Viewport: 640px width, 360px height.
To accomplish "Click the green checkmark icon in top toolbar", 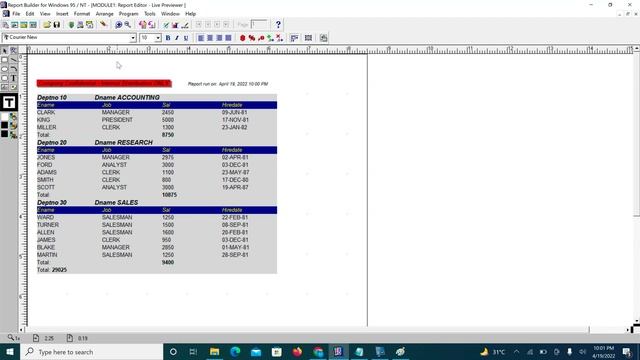I will coord(166,25).
